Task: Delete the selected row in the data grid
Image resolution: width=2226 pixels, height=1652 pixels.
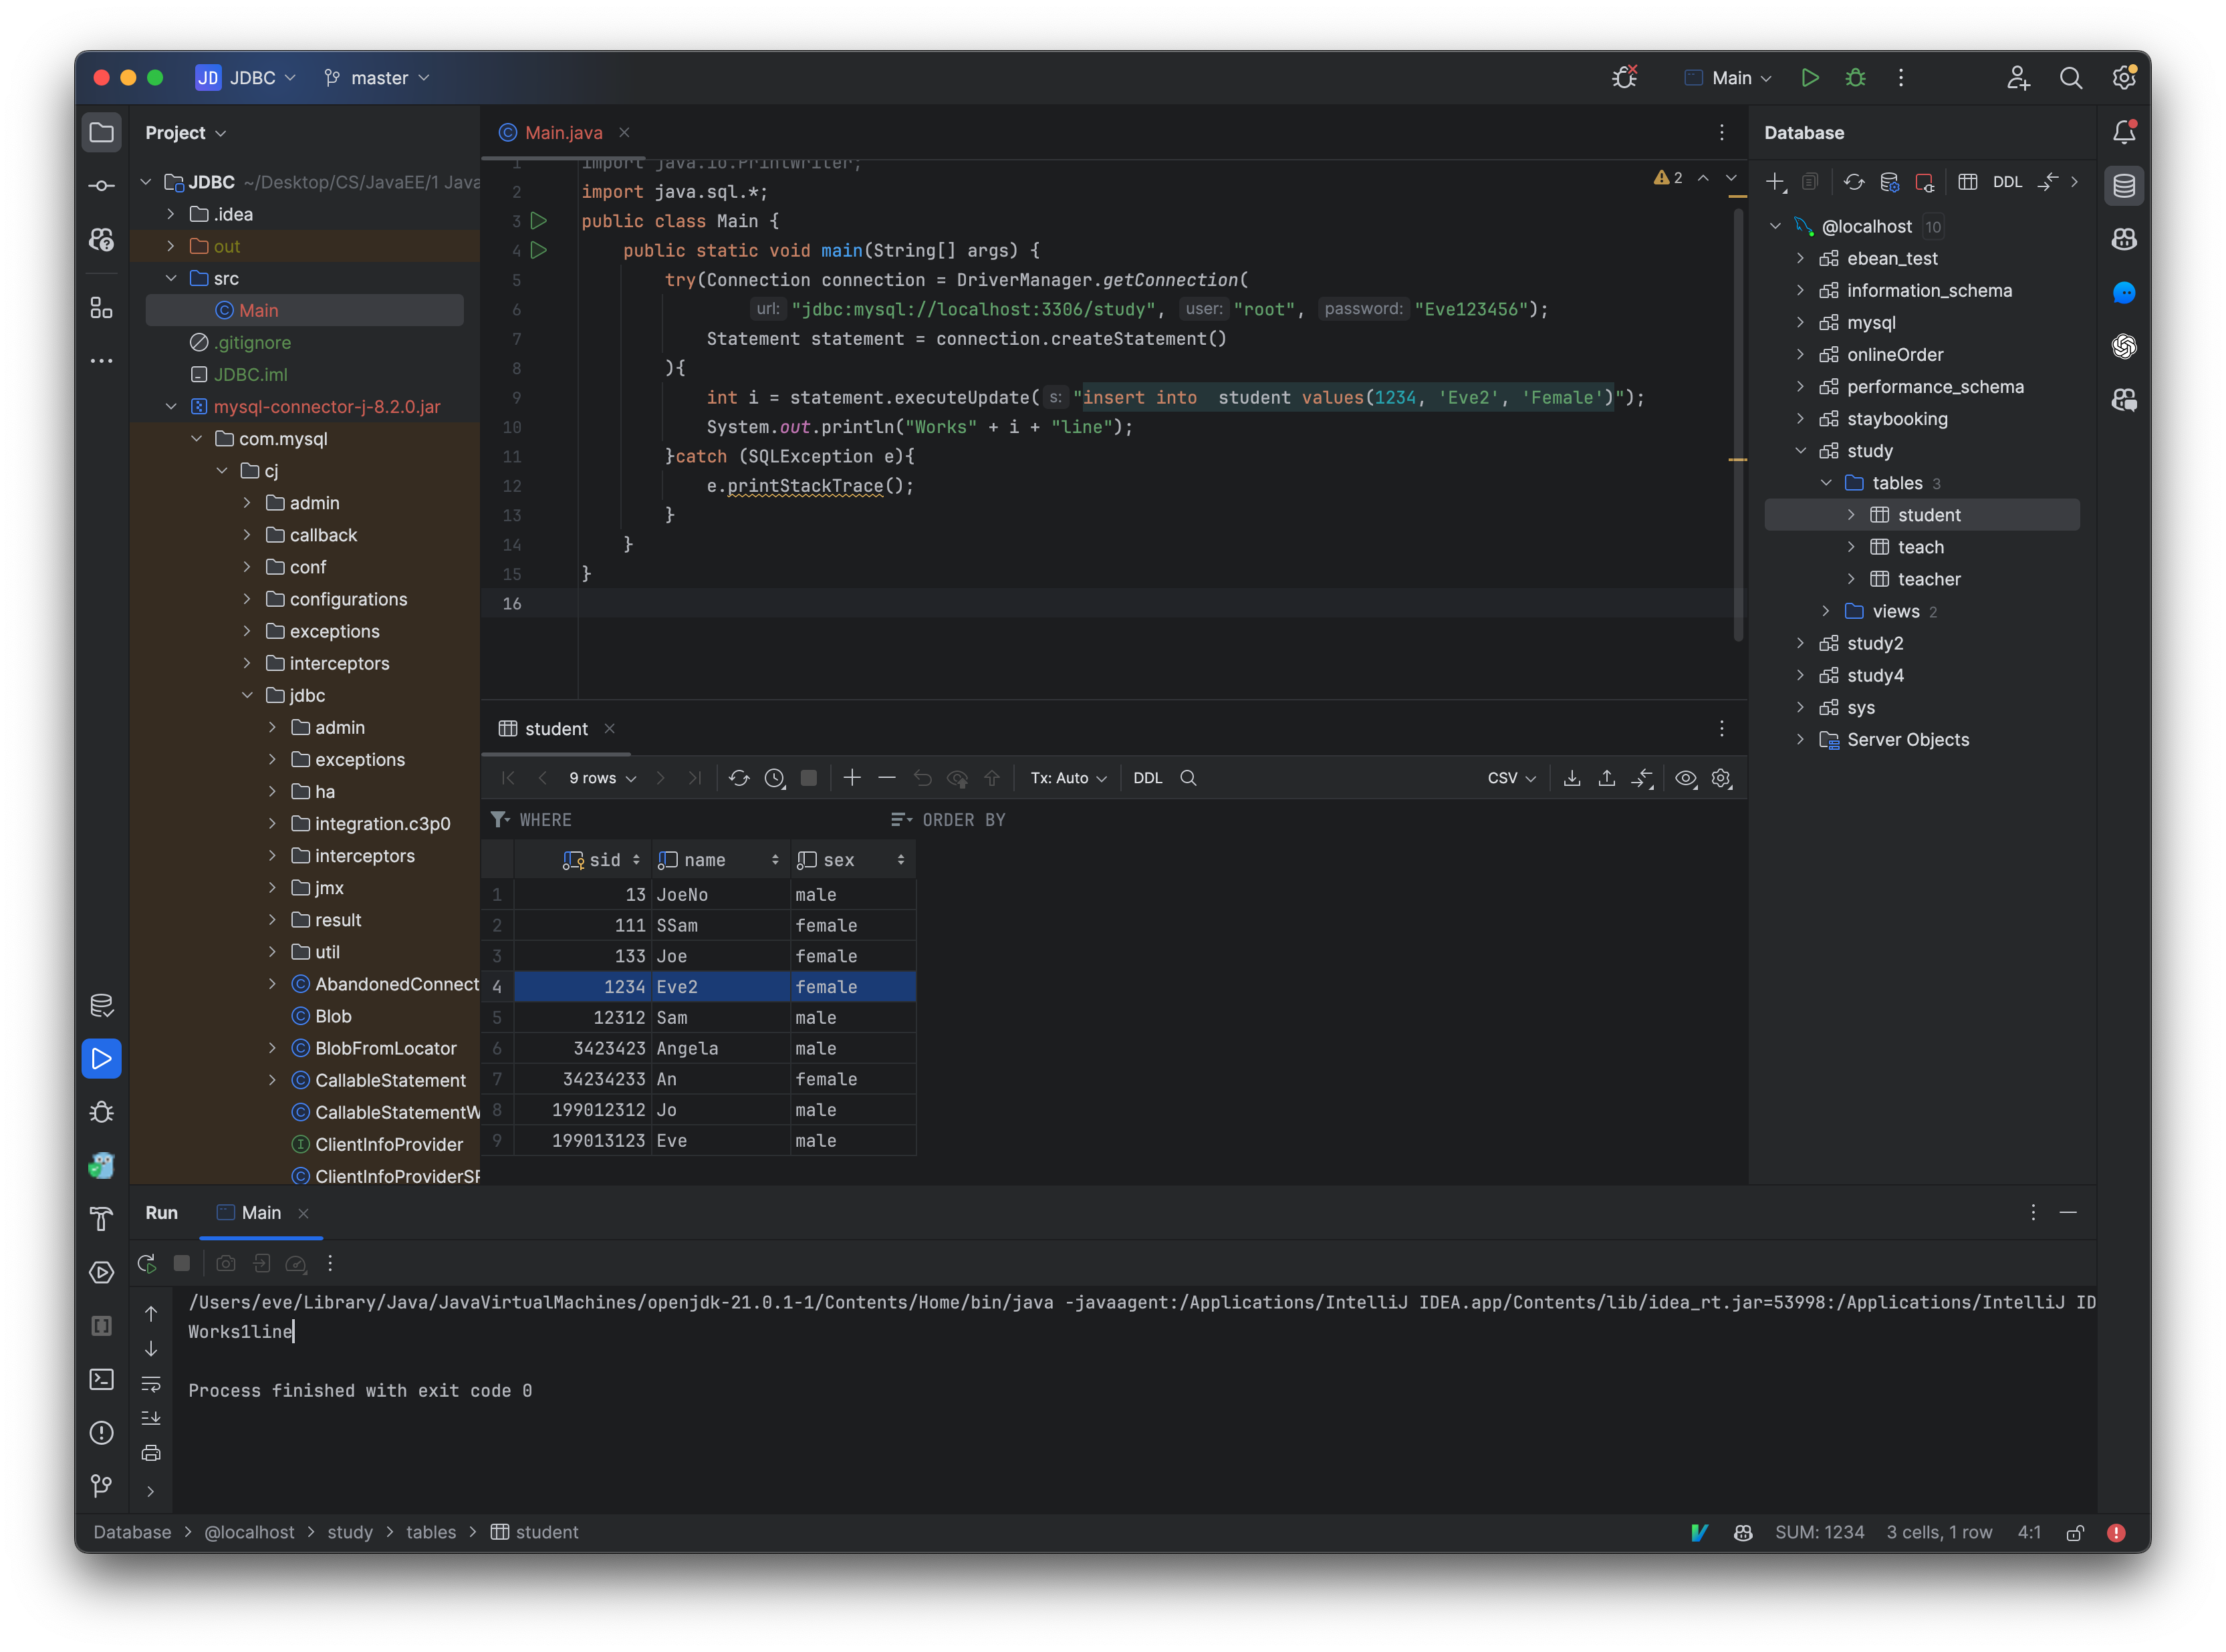Action: point(886,778)
